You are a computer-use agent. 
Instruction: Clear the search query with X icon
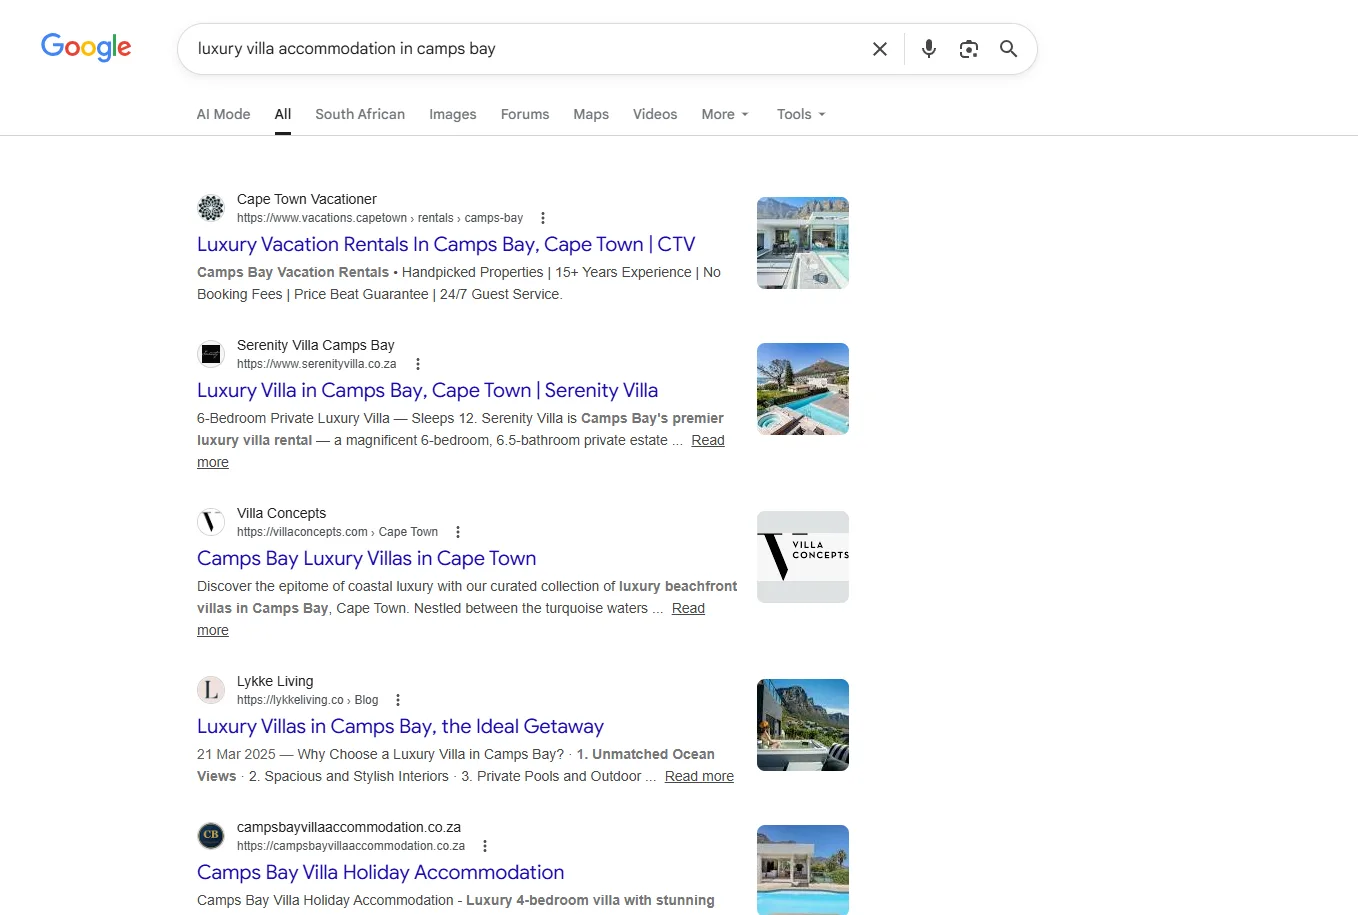point(880,49)
